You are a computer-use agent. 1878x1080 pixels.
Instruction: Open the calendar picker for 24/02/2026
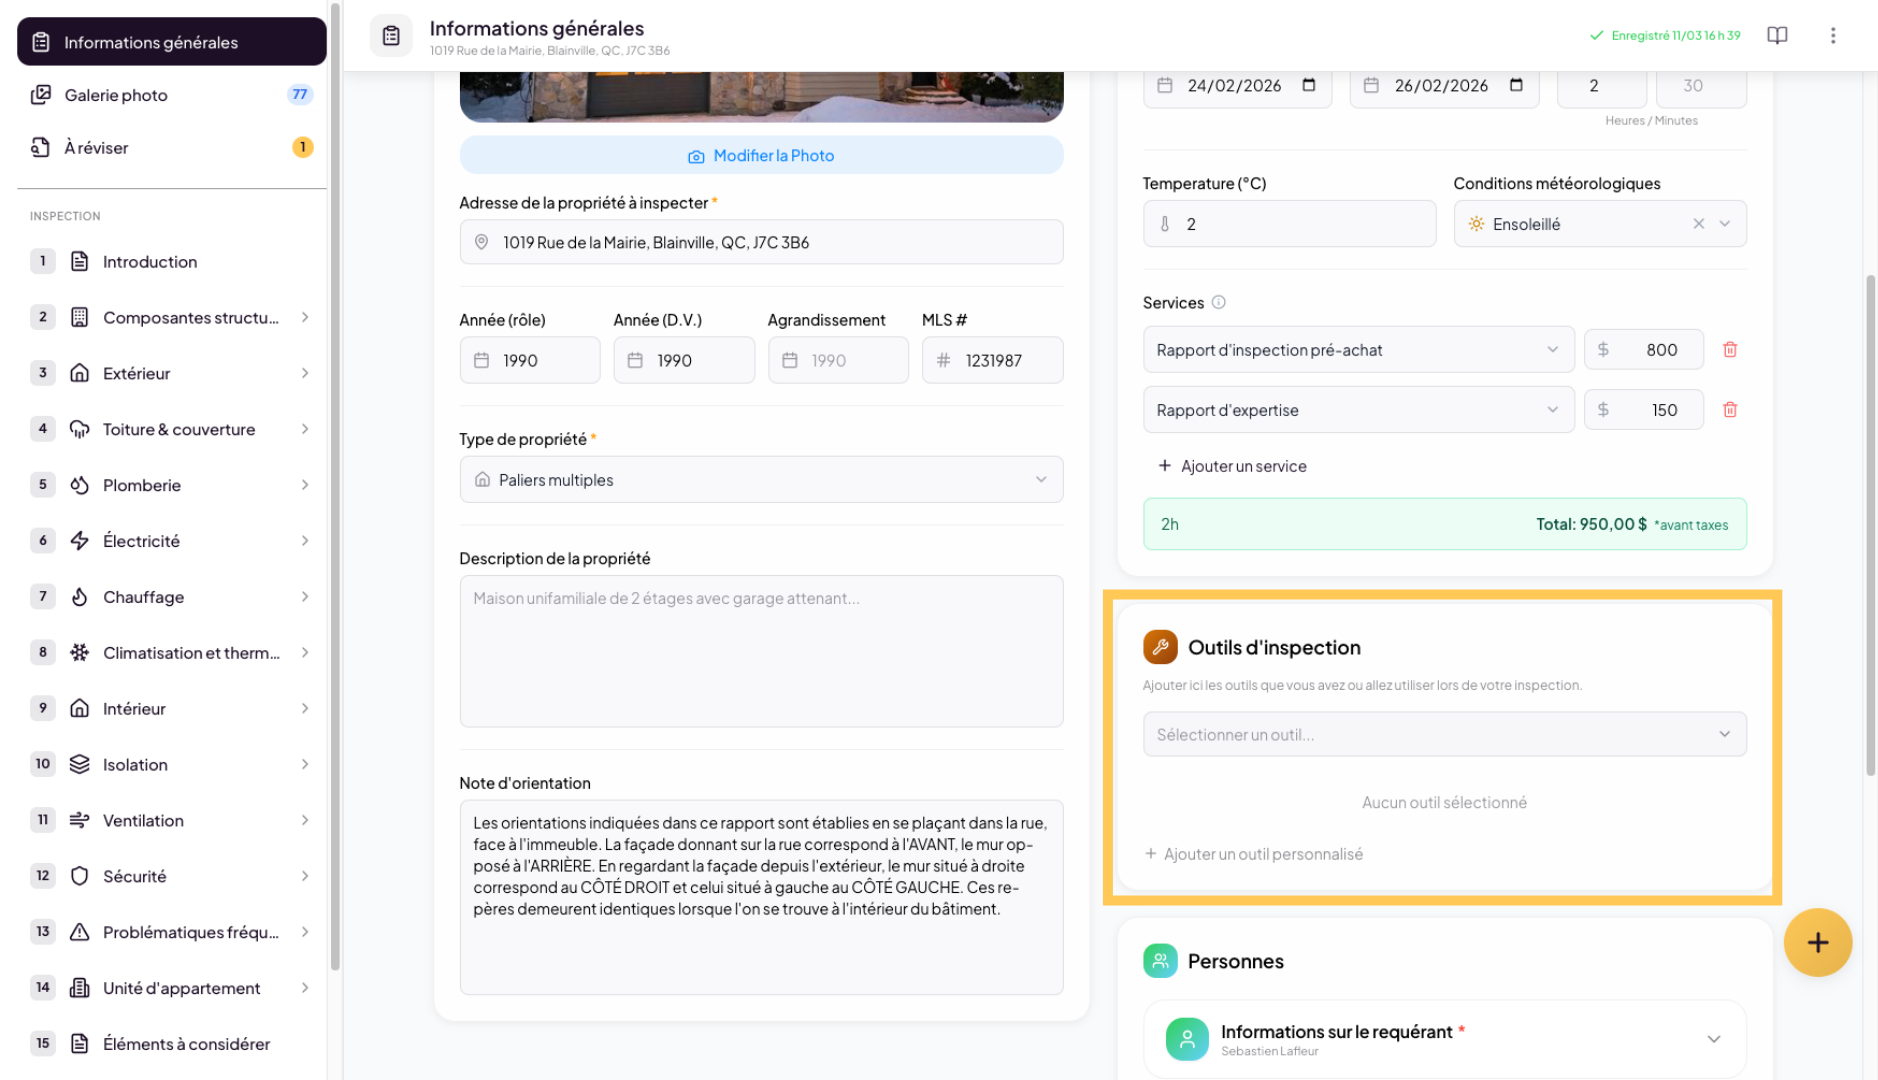pos(1310,85)
